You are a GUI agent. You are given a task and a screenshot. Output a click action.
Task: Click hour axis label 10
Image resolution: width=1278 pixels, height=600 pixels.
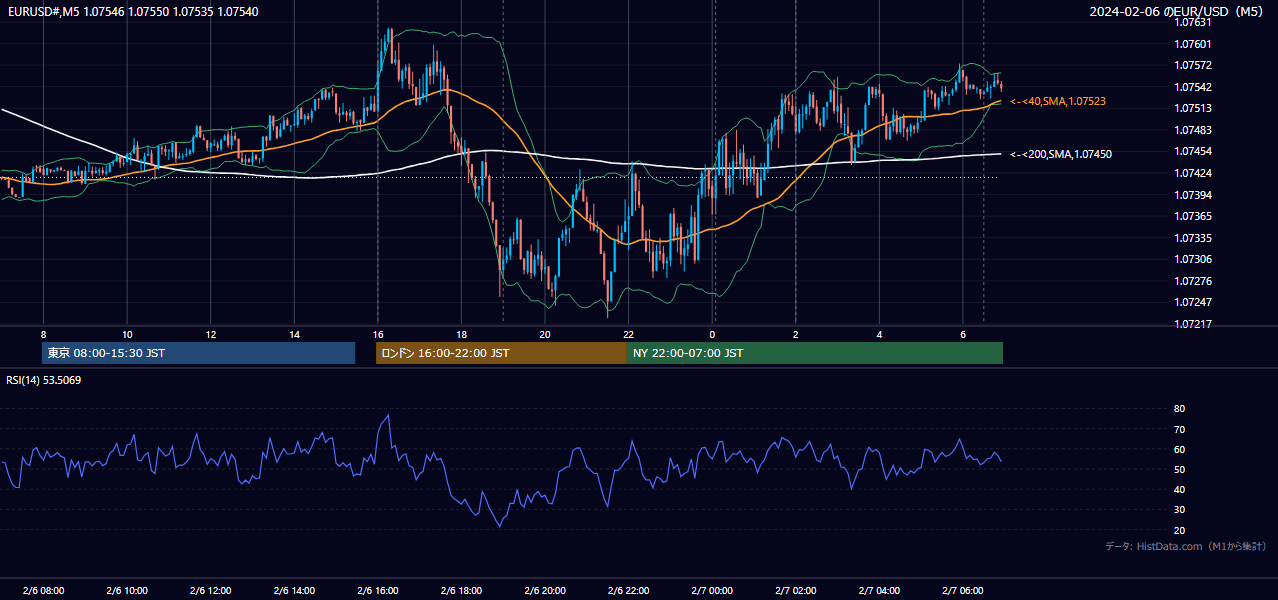click(127, 334)
